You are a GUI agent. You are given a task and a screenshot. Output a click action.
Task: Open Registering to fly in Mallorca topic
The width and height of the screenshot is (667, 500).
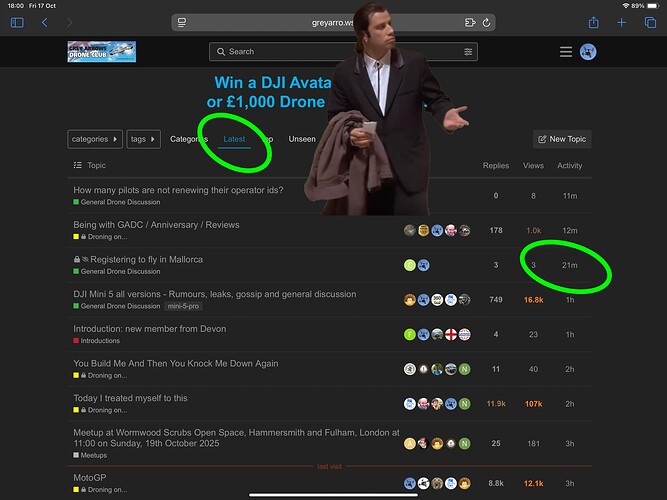pos(146,260)
